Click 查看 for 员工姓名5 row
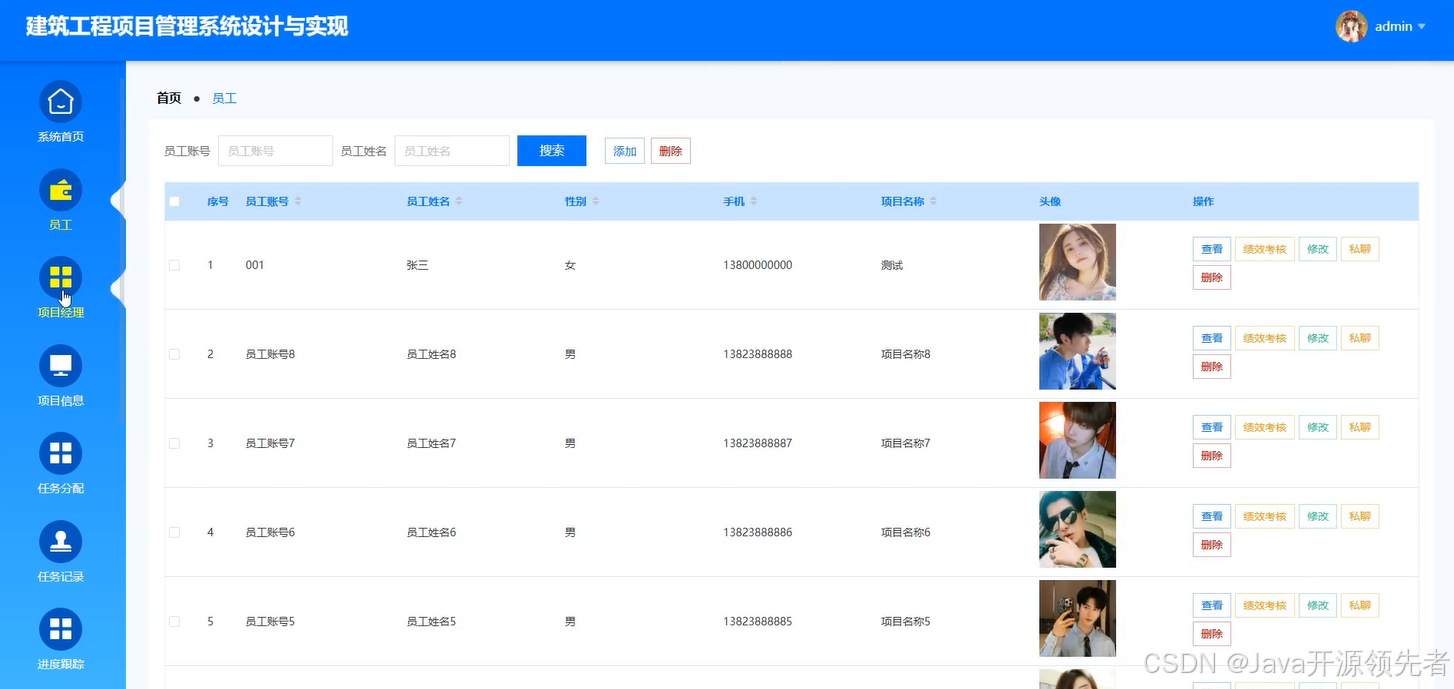The image size is (1454, 689). click(x=1212, y=605)
